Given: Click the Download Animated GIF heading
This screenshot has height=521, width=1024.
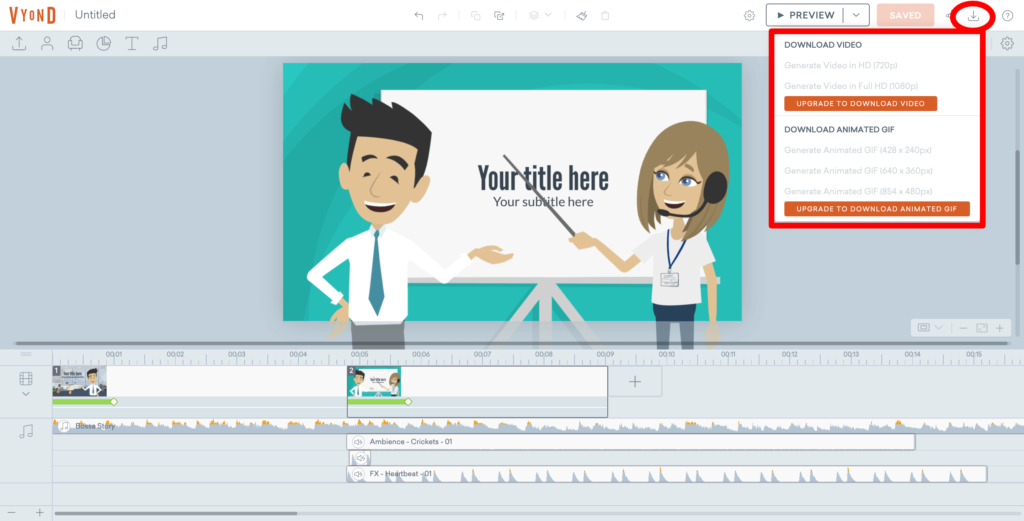Looking at the screenshot, I should 839,129.
